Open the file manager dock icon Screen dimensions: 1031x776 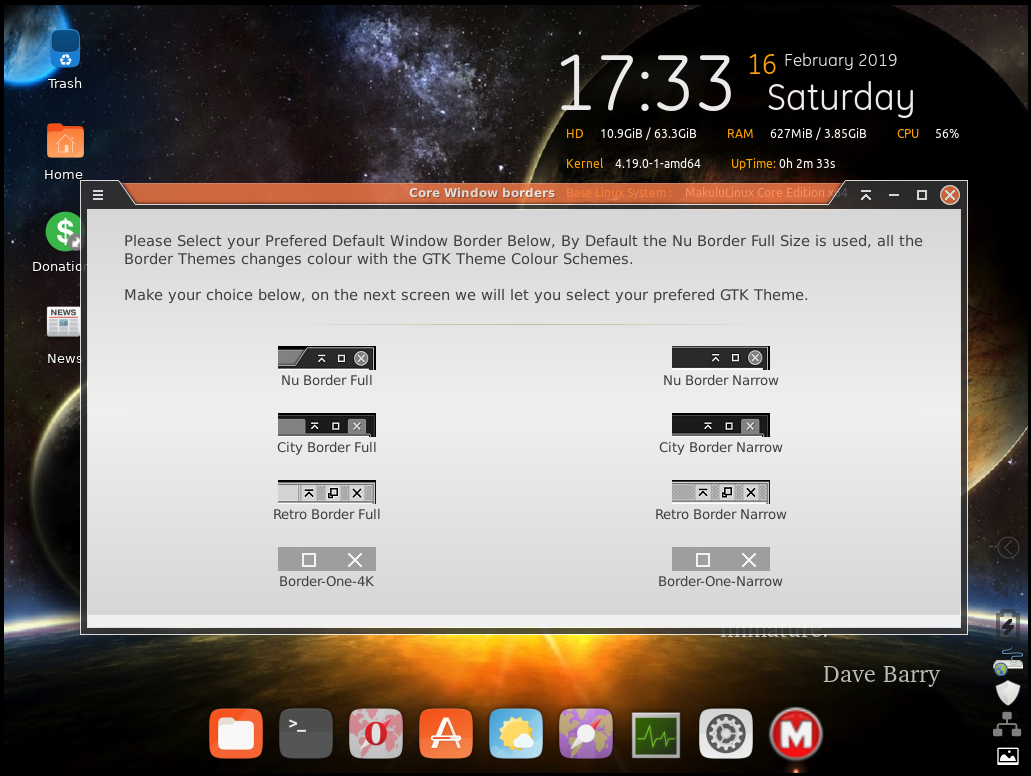236,733
